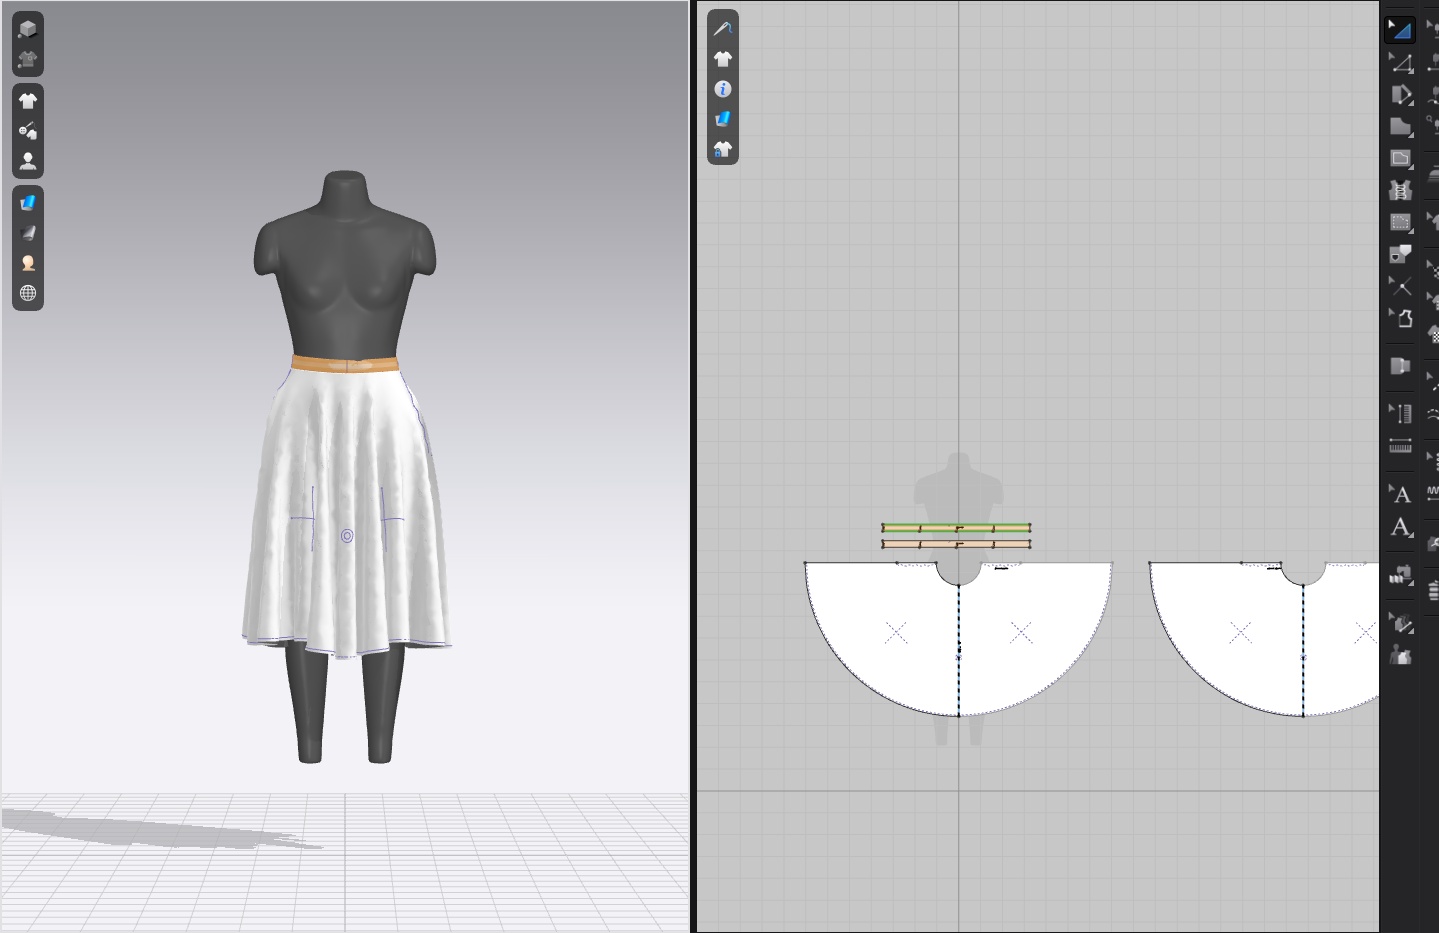Pick the Pattern Measure ruler tool
Viewport: 1439px width, 933px height.
click(1400, 446)
